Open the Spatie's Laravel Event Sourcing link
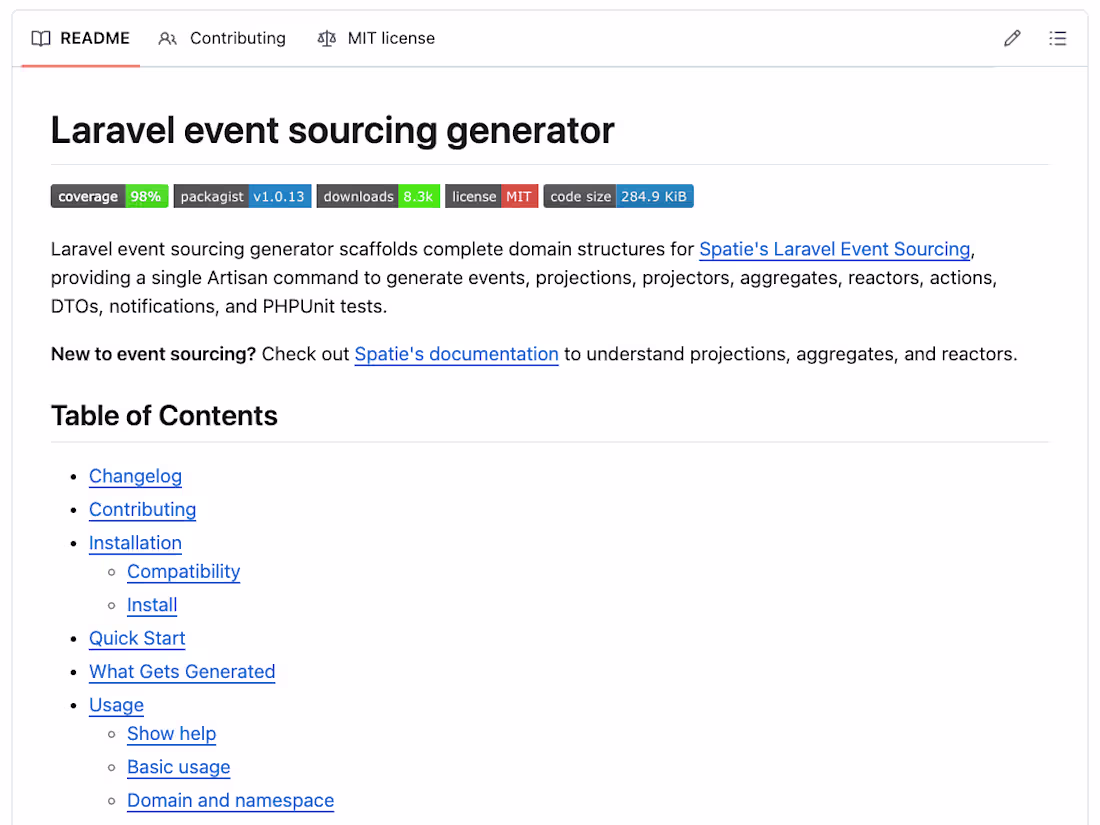The width and height of the screenshot is (1100, 825). point(834,249)
